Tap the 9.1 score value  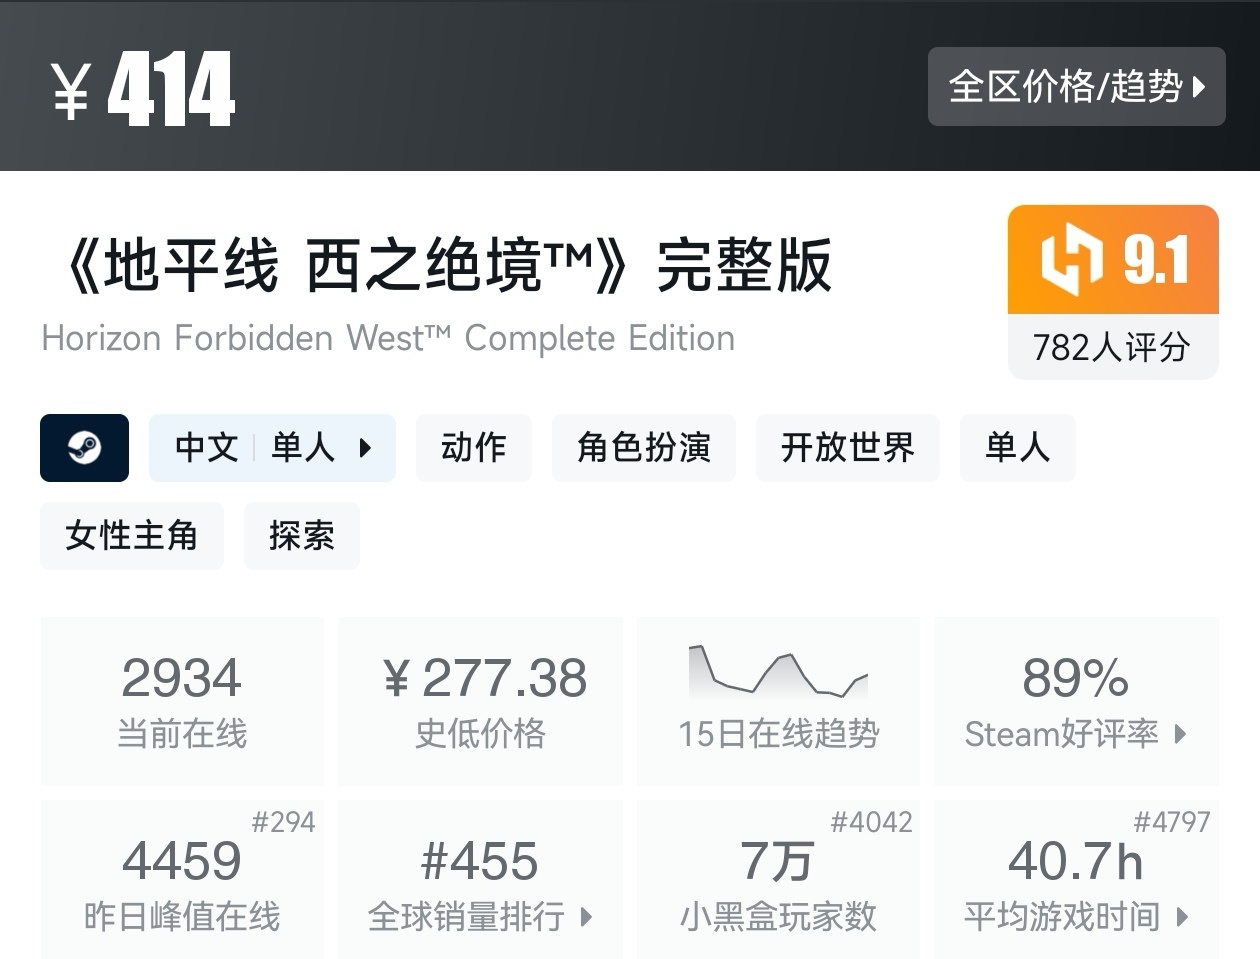(1156, 261)
